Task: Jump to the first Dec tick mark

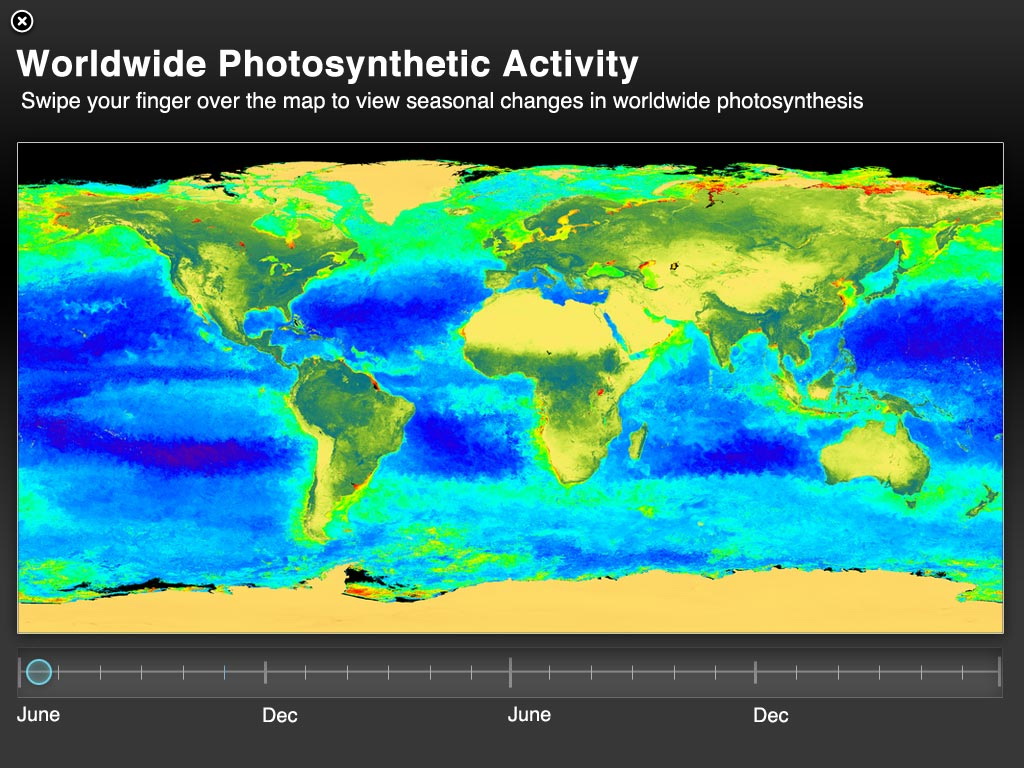Action: [x=265, y=672]
